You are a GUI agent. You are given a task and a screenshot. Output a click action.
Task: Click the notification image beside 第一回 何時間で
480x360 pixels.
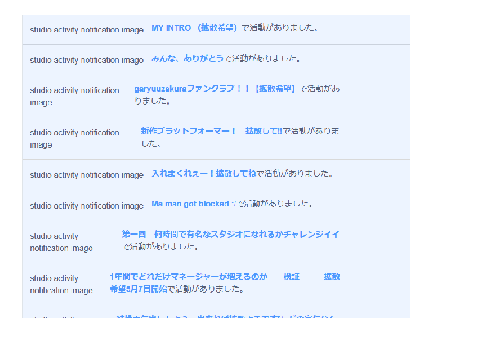(61, 242)
